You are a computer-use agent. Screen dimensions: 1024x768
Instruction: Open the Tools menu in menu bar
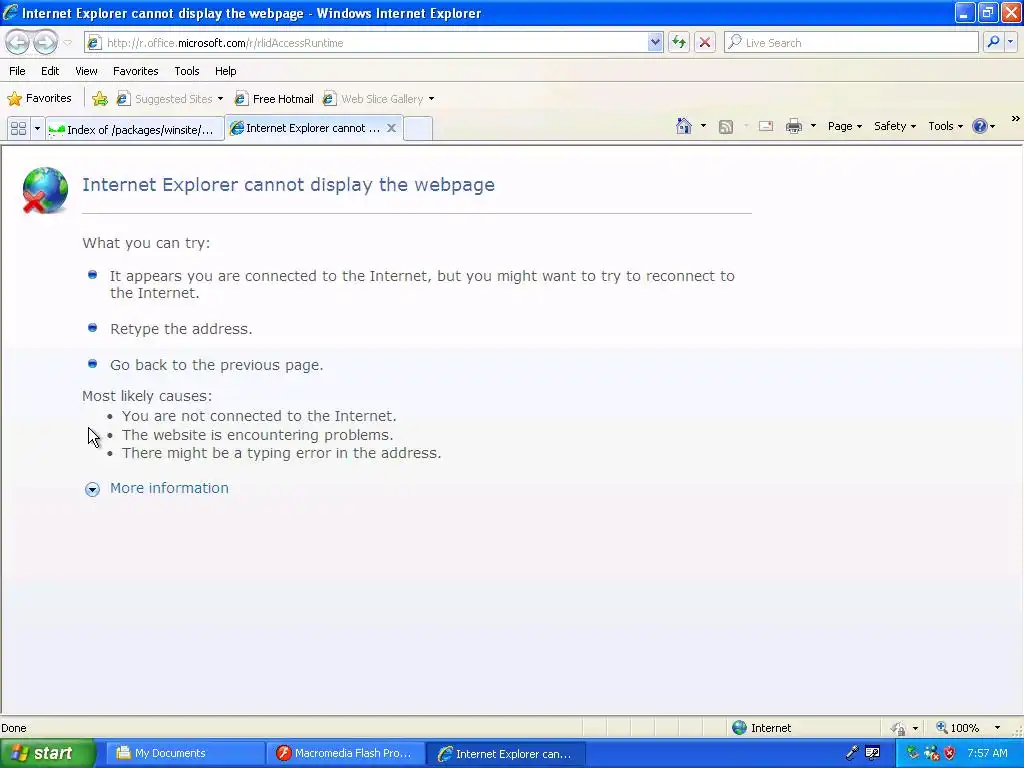pos(187,71)
